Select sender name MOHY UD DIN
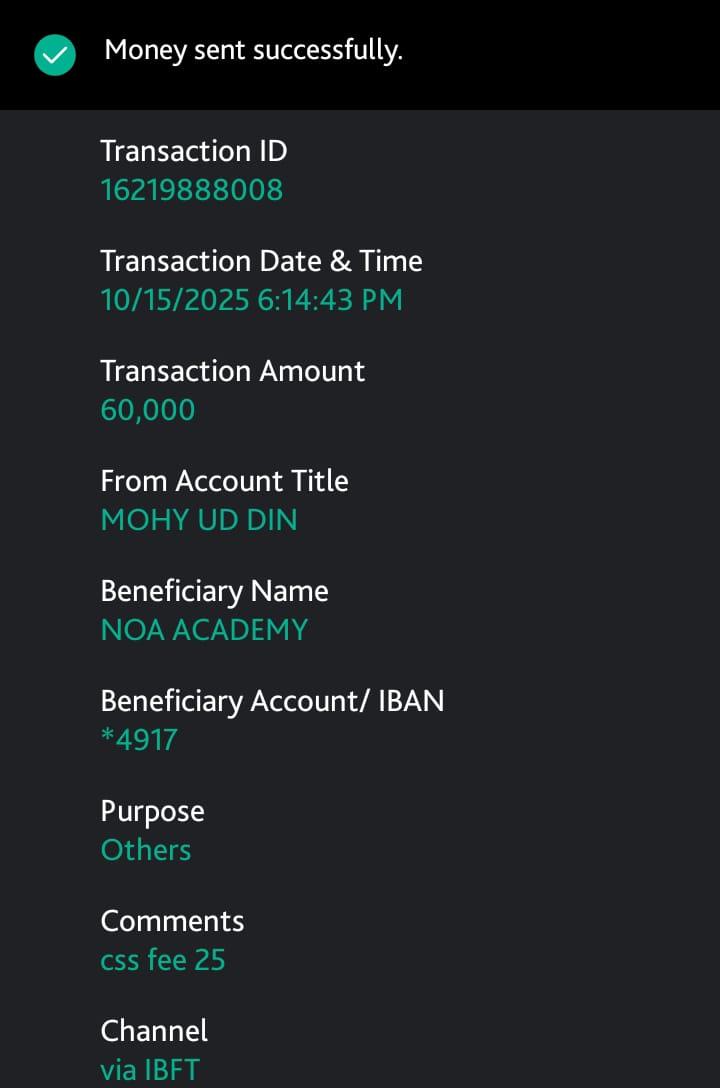The width and height of the screenshot is (720, 1088). (199, 520)
